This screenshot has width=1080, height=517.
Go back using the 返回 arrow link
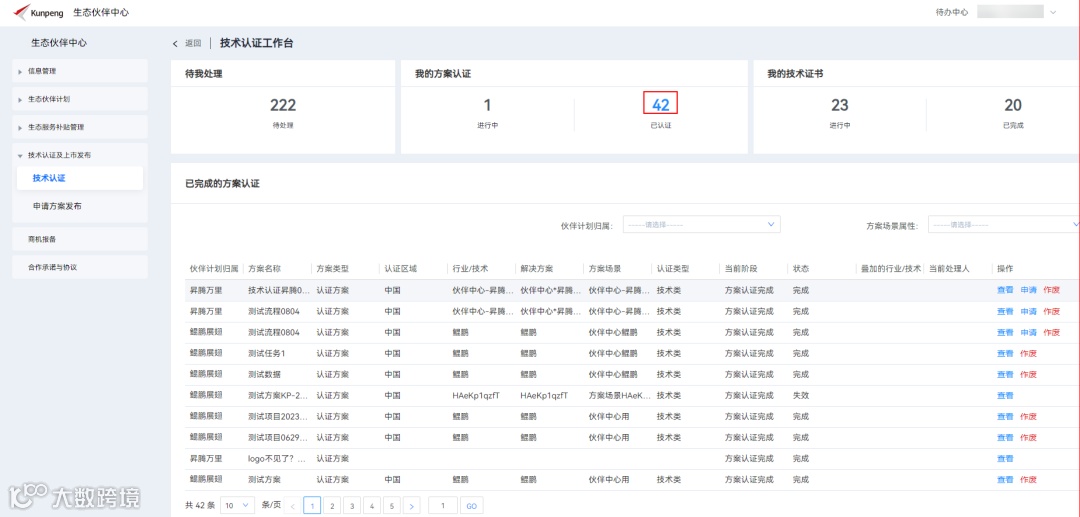[187, 43]
